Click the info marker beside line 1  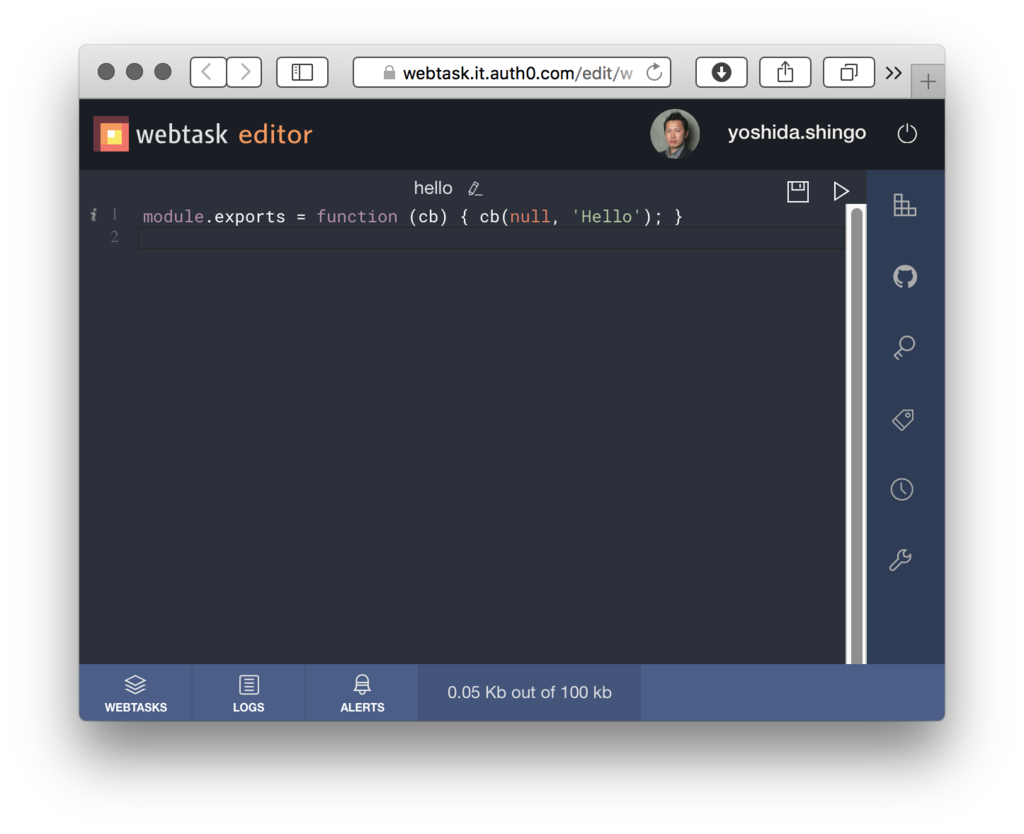pos(94,214)
